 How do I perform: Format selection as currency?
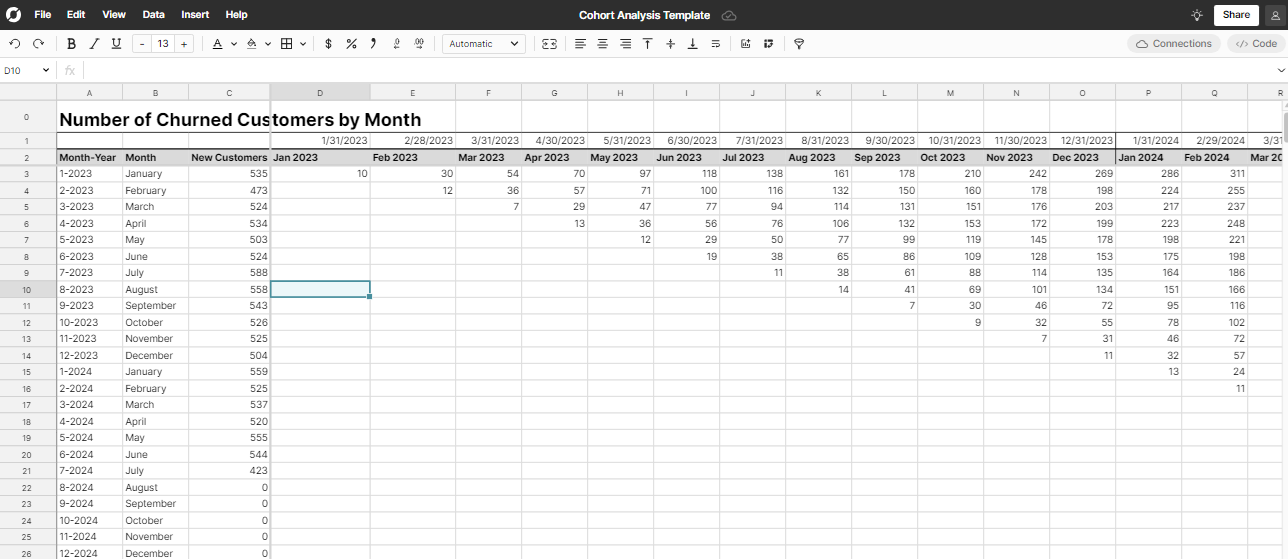[x=329, y=44]
